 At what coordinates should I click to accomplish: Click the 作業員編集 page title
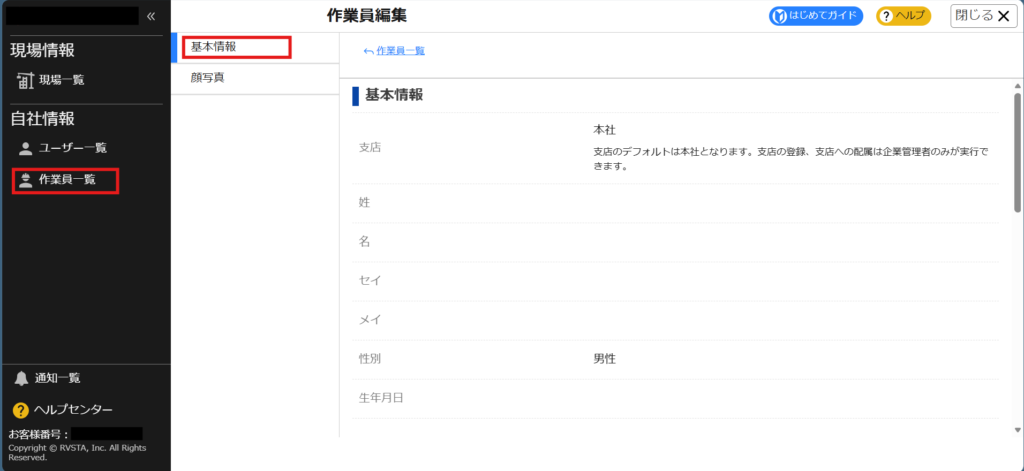367,16
